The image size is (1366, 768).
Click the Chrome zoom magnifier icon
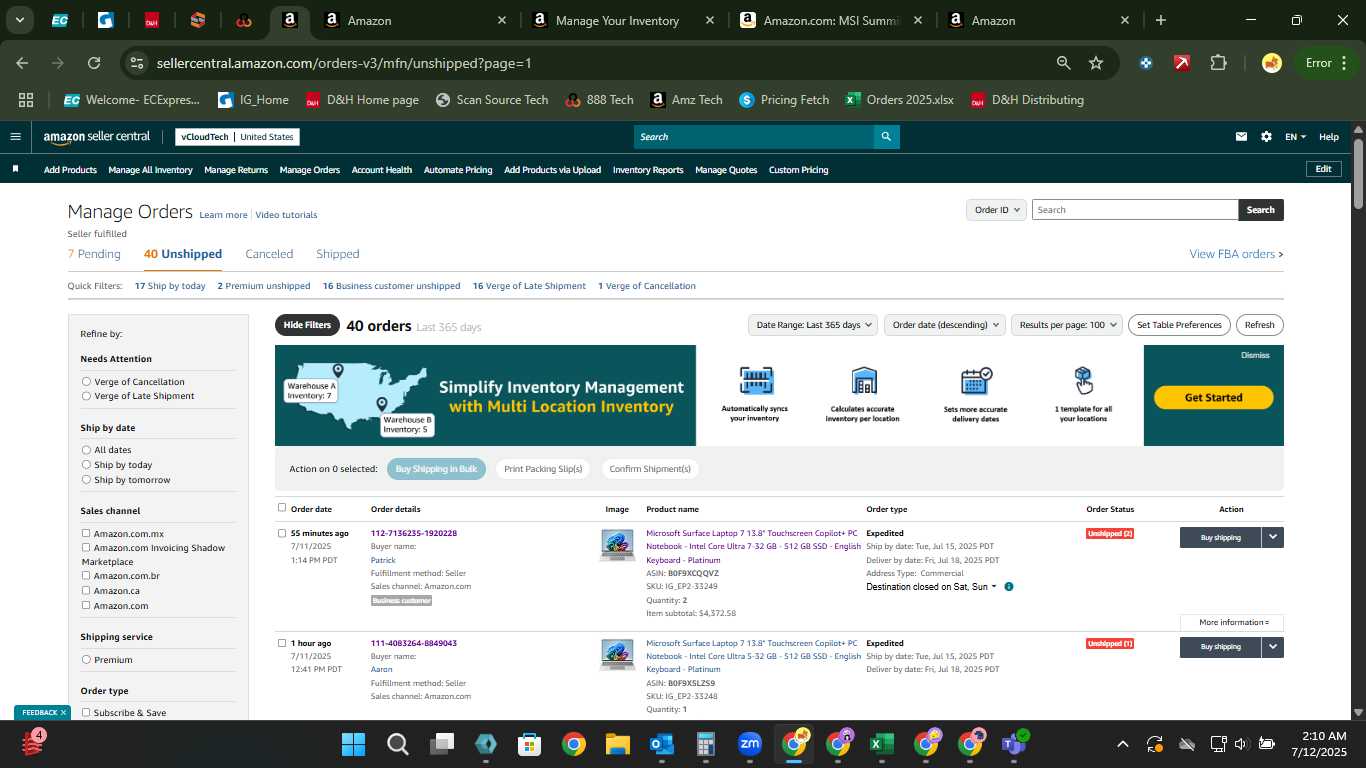[1064, 63]
